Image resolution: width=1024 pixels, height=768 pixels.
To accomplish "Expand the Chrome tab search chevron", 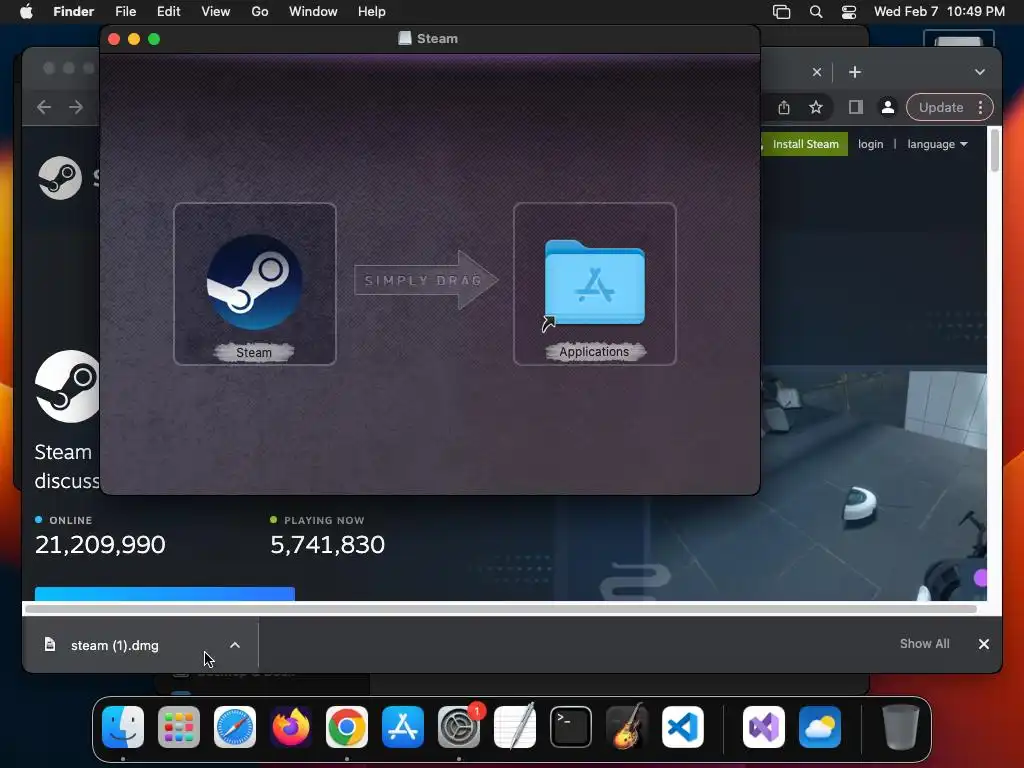I will 980,72.
